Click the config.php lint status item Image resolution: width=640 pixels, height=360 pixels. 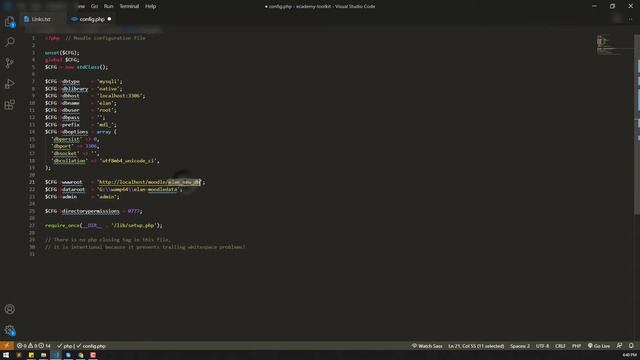91,346
